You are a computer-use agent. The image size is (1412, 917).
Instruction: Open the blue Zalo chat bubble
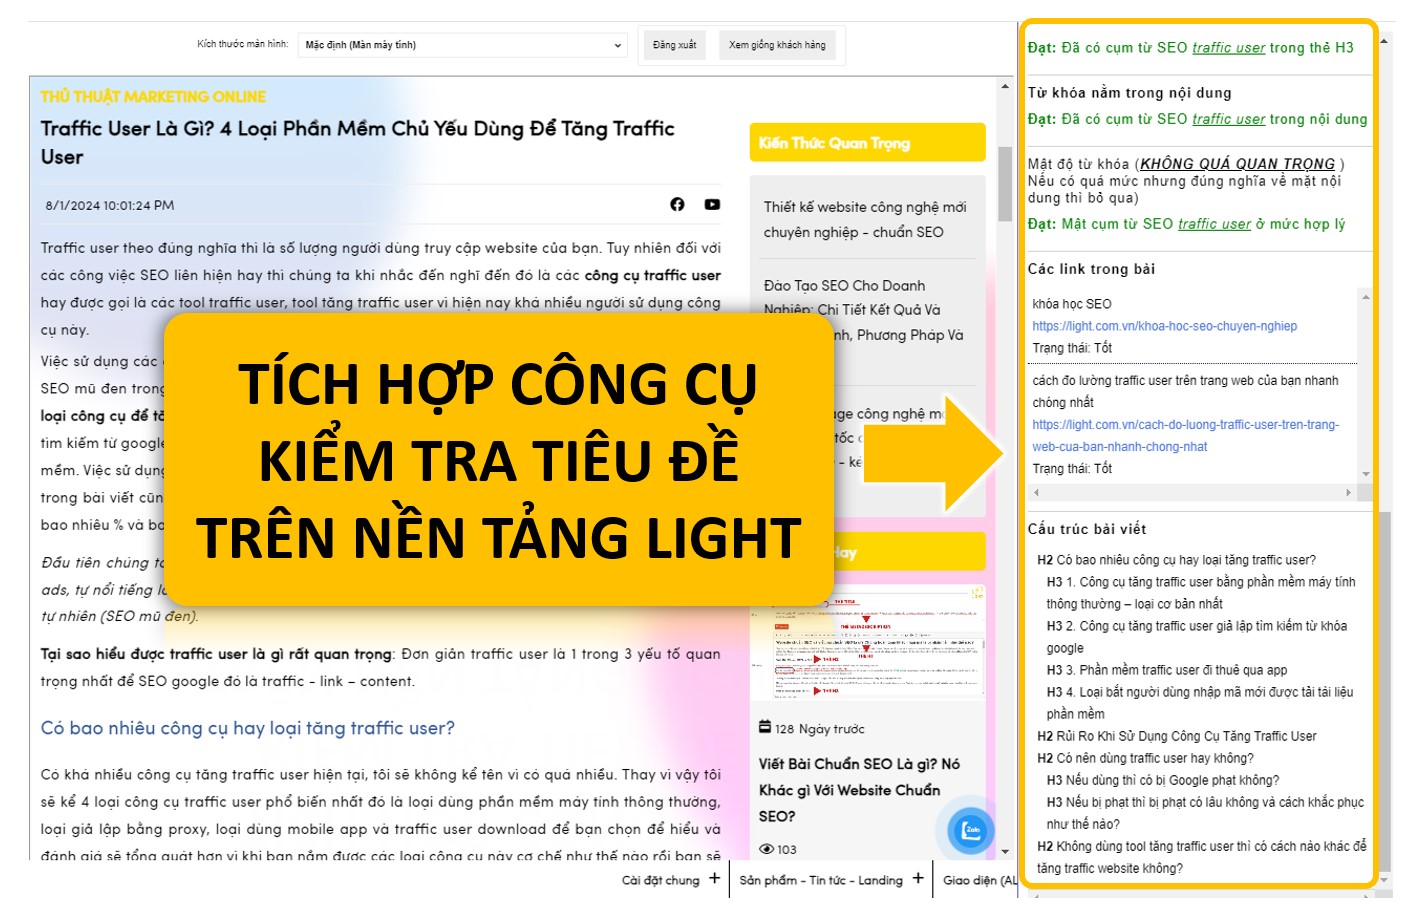click(970, 830)
